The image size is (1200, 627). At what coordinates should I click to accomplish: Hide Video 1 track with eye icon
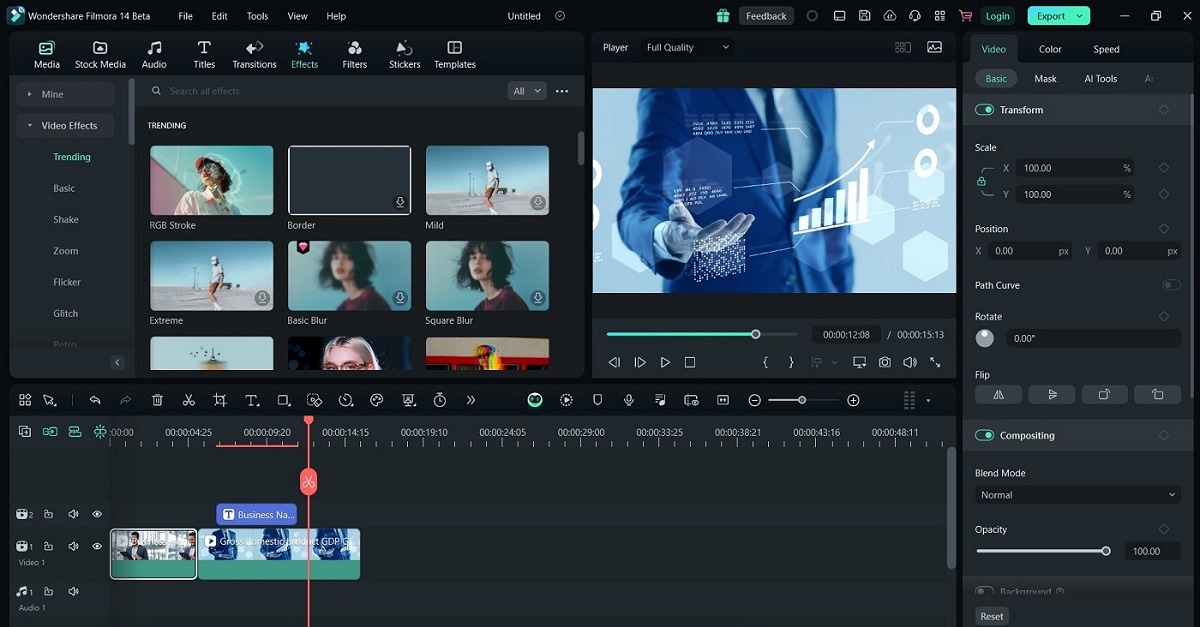(97, 546)
